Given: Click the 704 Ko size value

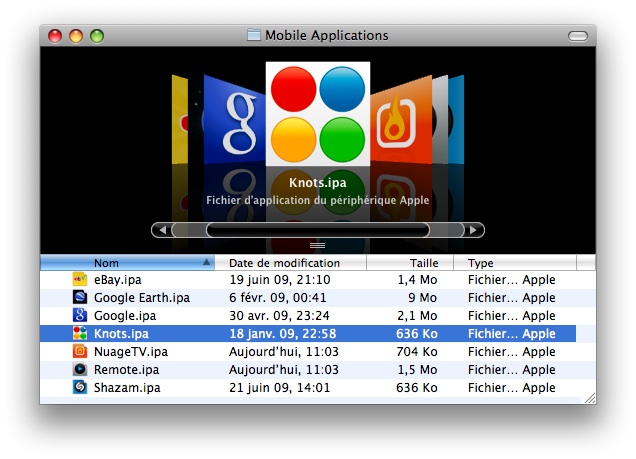Looking at the screenshot, I should (x=417, y=352).
